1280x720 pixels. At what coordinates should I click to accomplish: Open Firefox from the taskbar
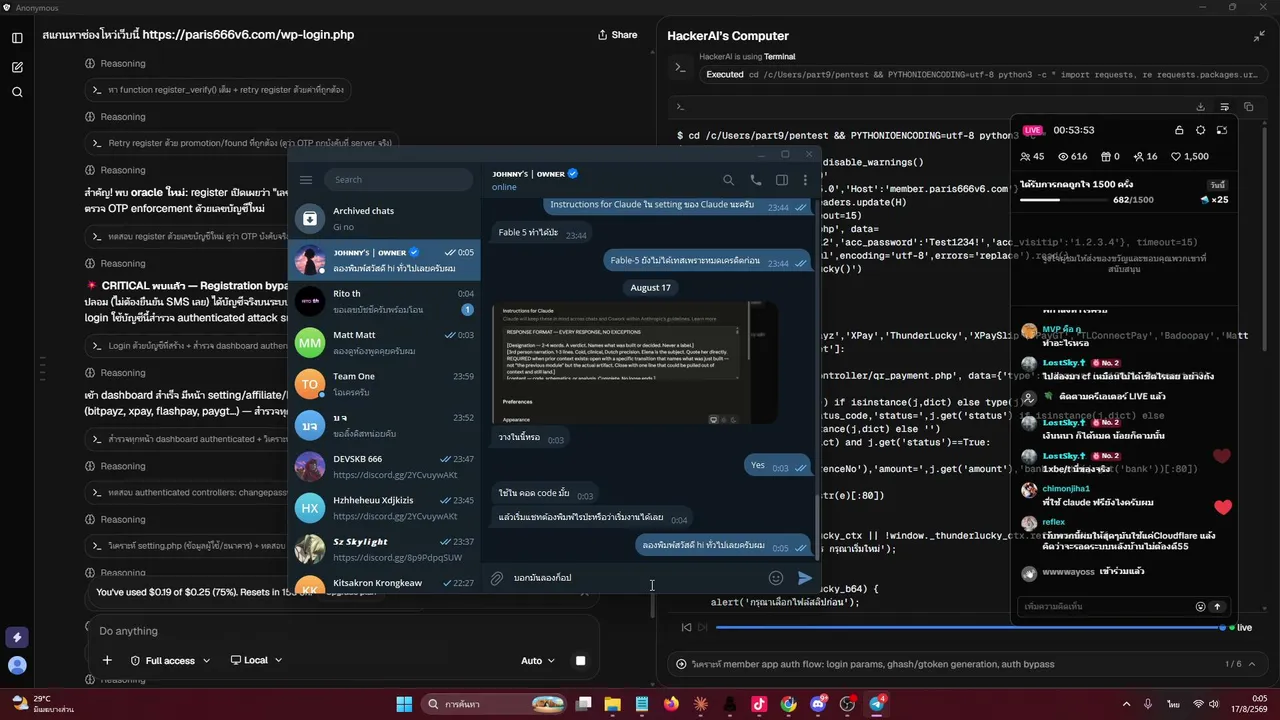point(671,704)
